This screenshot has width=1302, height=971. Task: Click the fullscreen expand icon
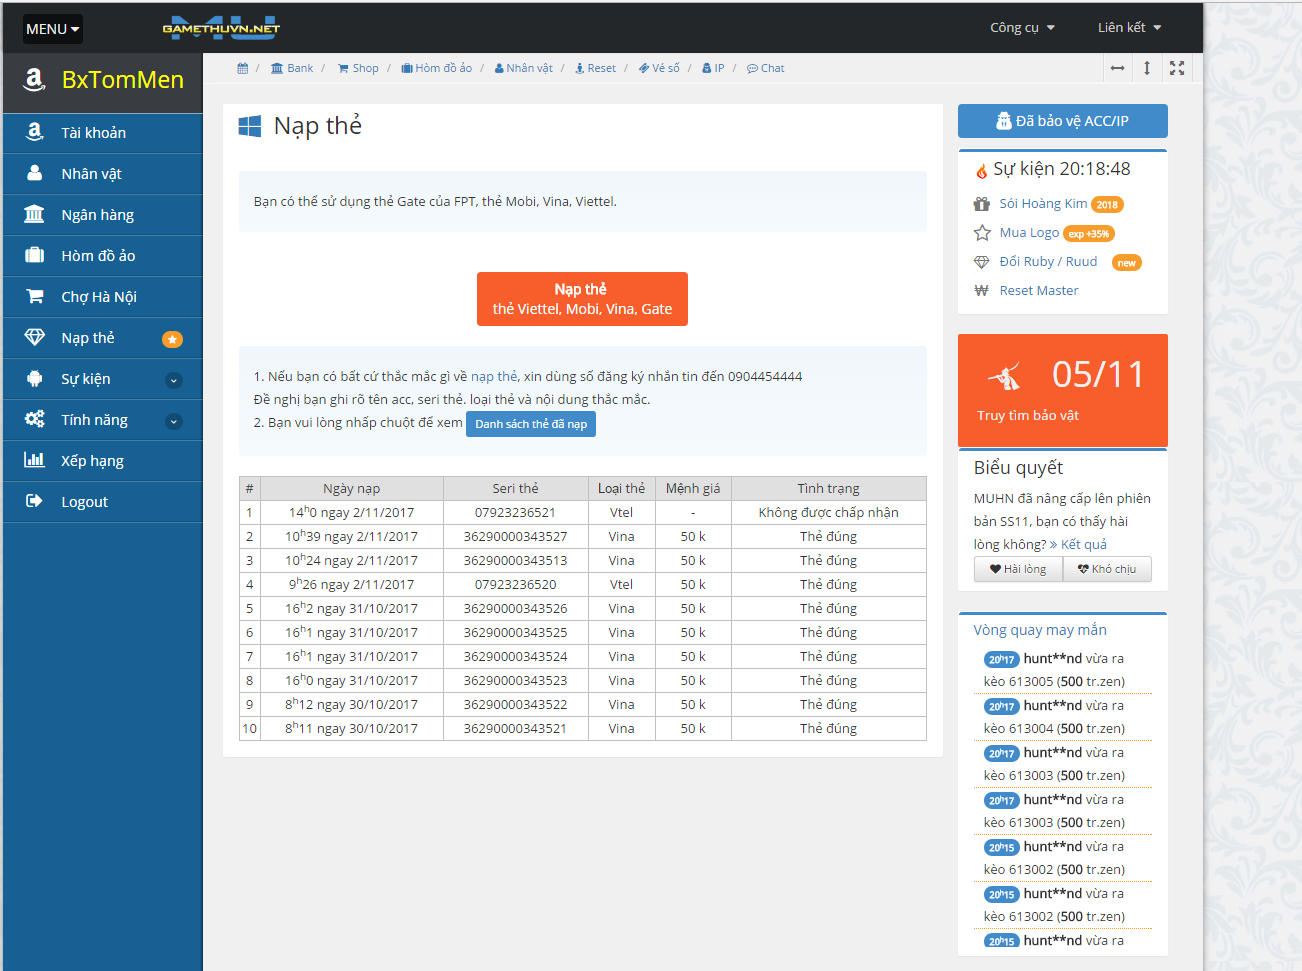pyautogui.click(x=1177, y=68)
